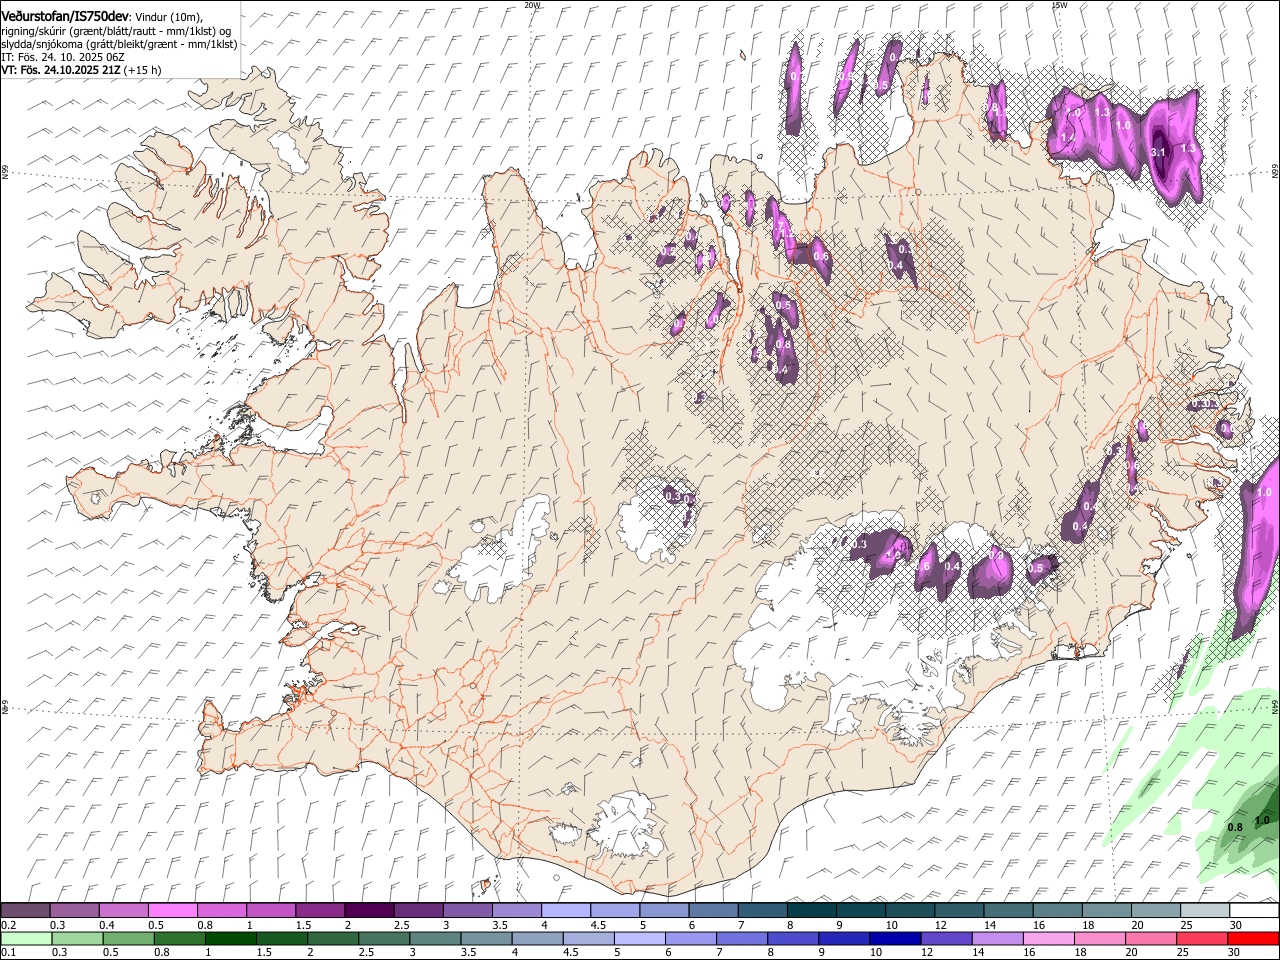Pick light grey snow swatch between 25 and 30
Image resolution: width=1280 pixels, height=960 pixels.
[x=1206, y=910]
